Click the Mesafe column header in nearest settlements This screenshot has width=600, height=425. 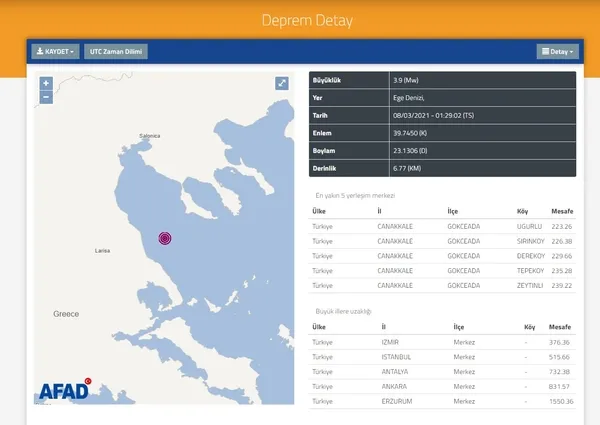562,211
